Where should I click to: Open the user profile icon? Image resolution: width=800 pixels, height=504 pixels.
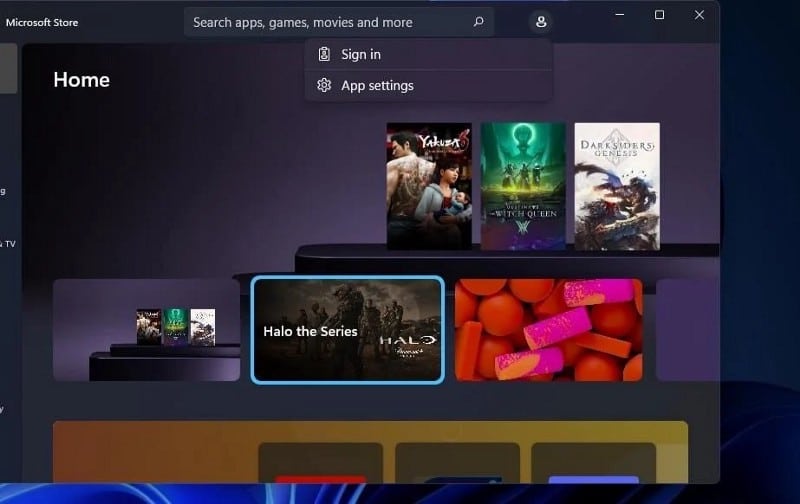point(541,22)
